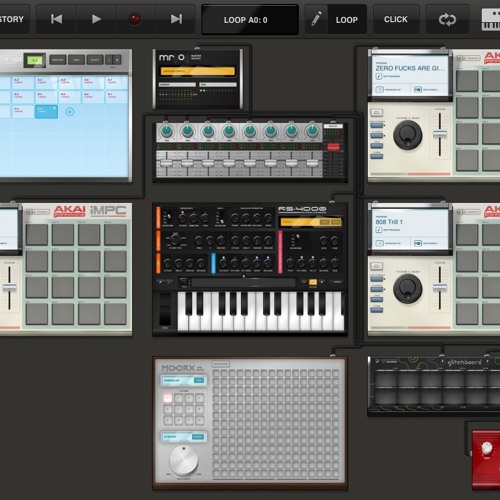500x500 pixels.
Task: Turn the data wheel on the ZERO… iMPC
Action: tap(408, 135)
